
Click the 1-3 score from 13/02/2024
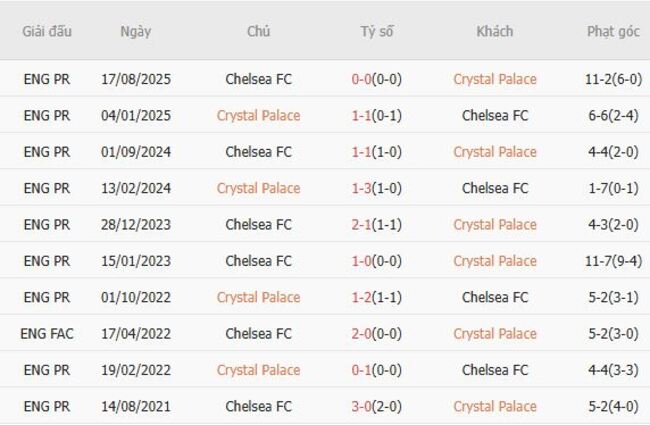(362, 188)
